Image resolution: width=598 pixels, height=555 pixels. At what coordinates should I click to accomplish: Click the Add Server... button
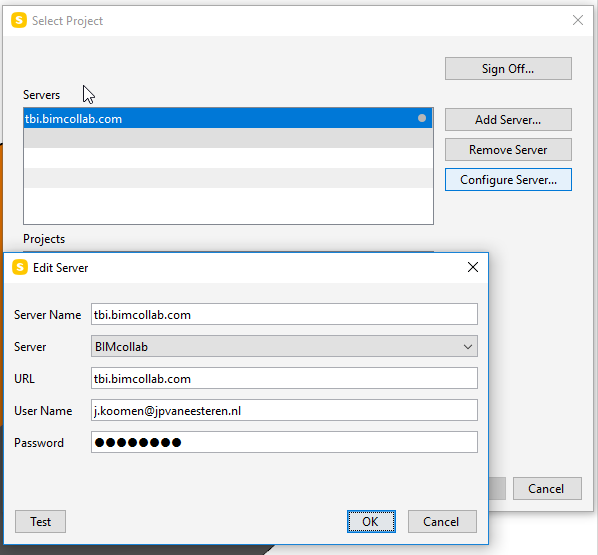(x=508, y=120)
